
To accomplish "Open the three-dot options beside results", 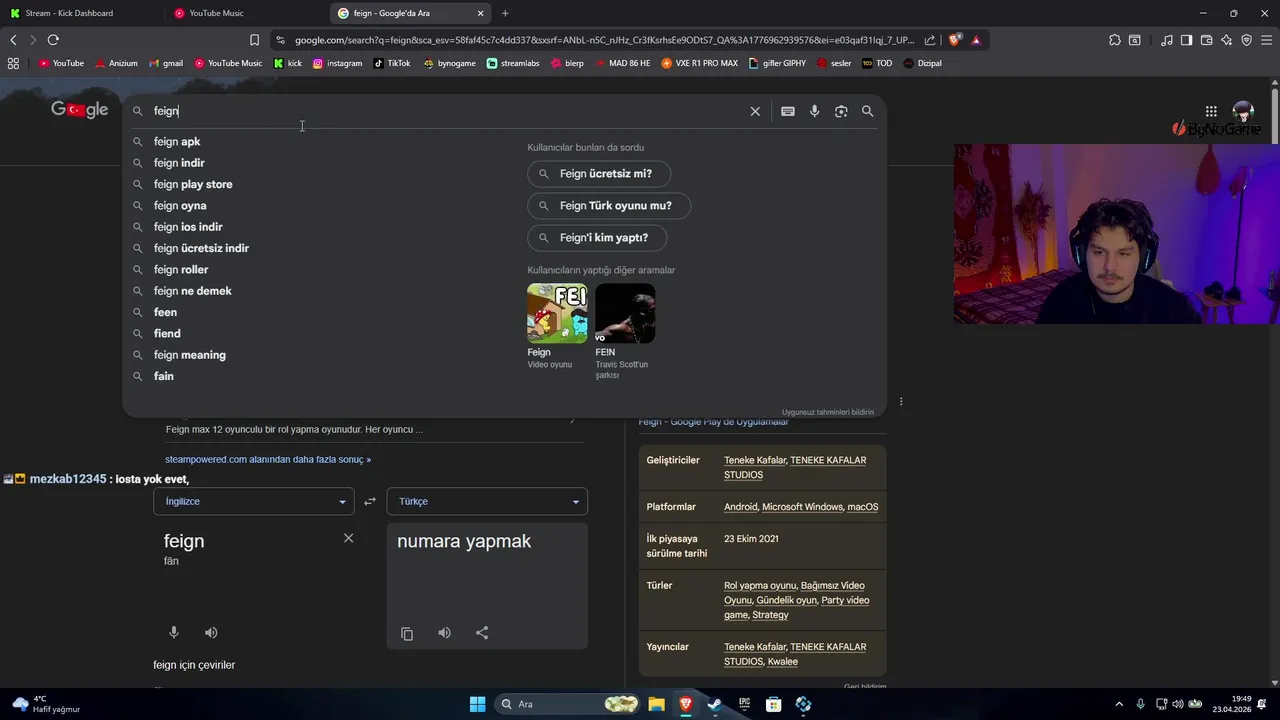I will 901,402.
